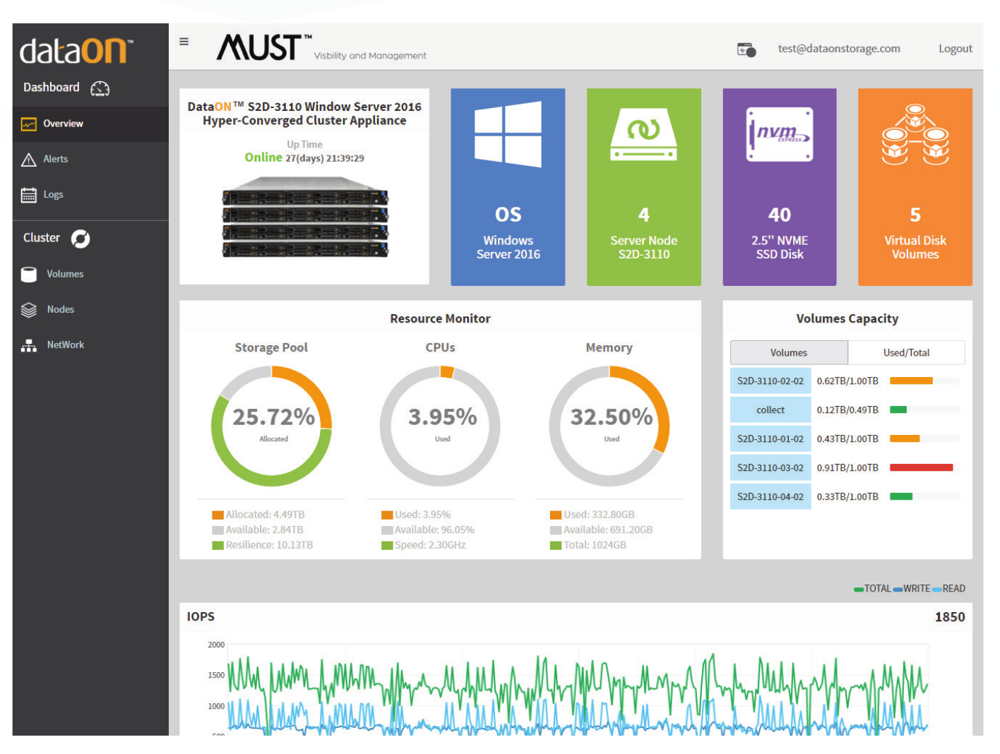Click the red usage bar for S2D-3110-03-02
The width and height of the screenshot is (1000, 754).
(922, 468)
